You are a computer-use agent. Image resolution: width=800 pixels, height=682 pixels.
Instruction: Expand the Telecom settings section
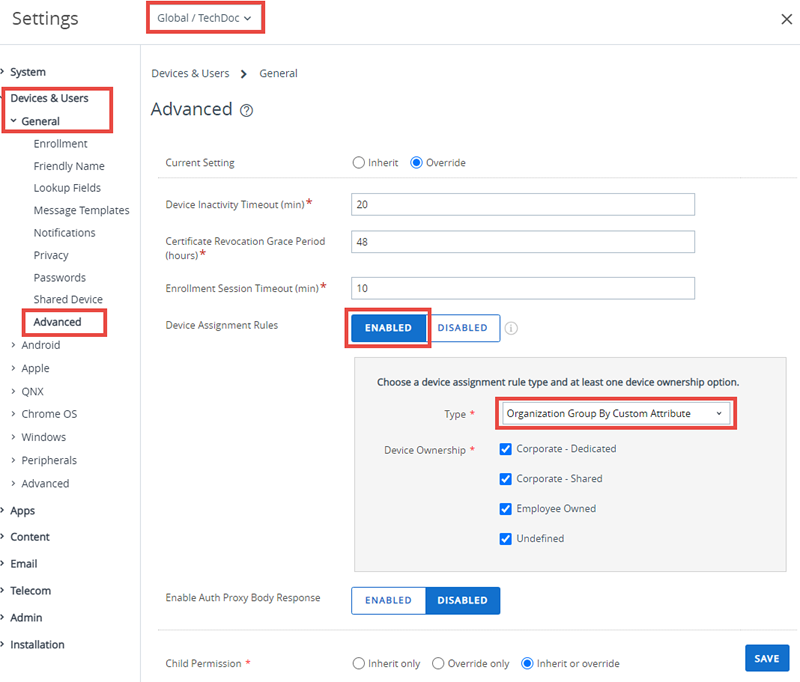(30, 591)
